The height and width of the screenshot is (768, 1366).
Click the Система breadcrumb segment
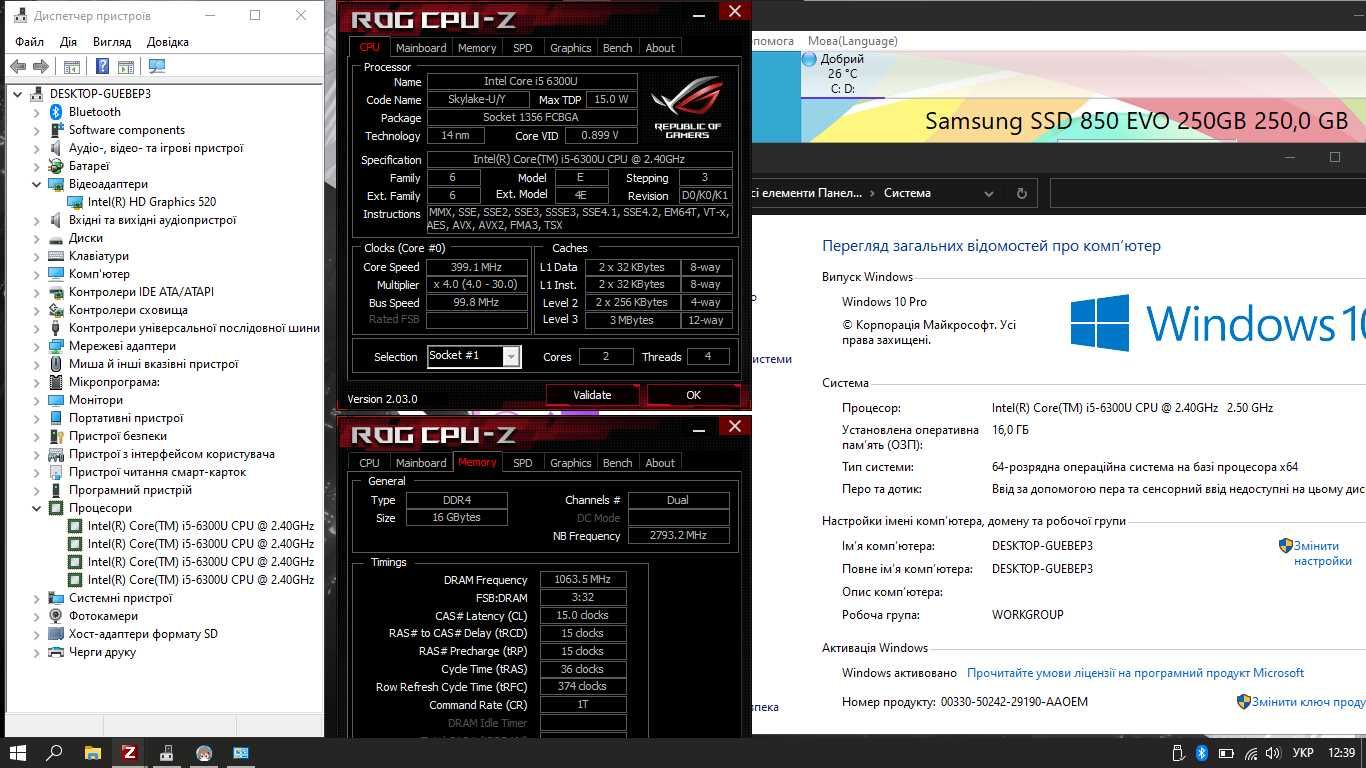coord(907,193)
